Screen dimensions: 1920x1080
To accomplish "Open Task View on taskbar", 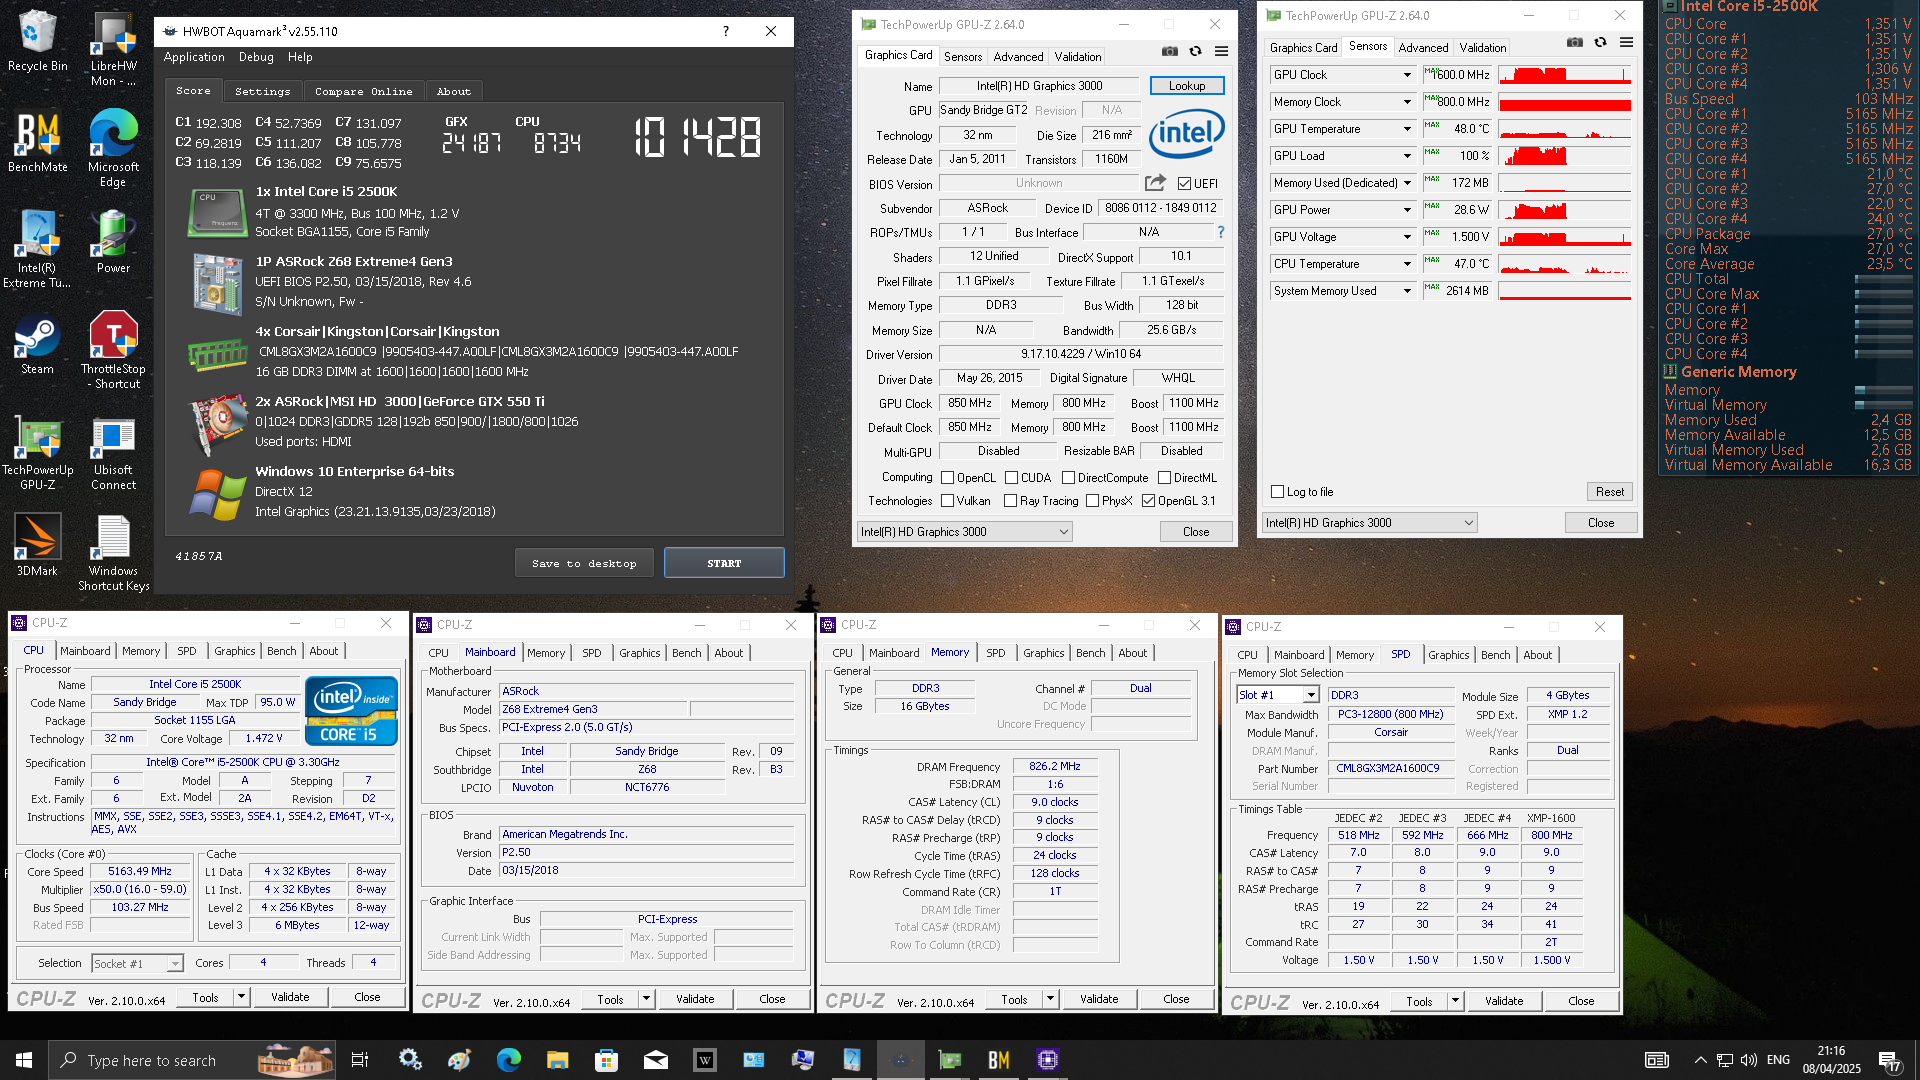I will [360, 1060].
